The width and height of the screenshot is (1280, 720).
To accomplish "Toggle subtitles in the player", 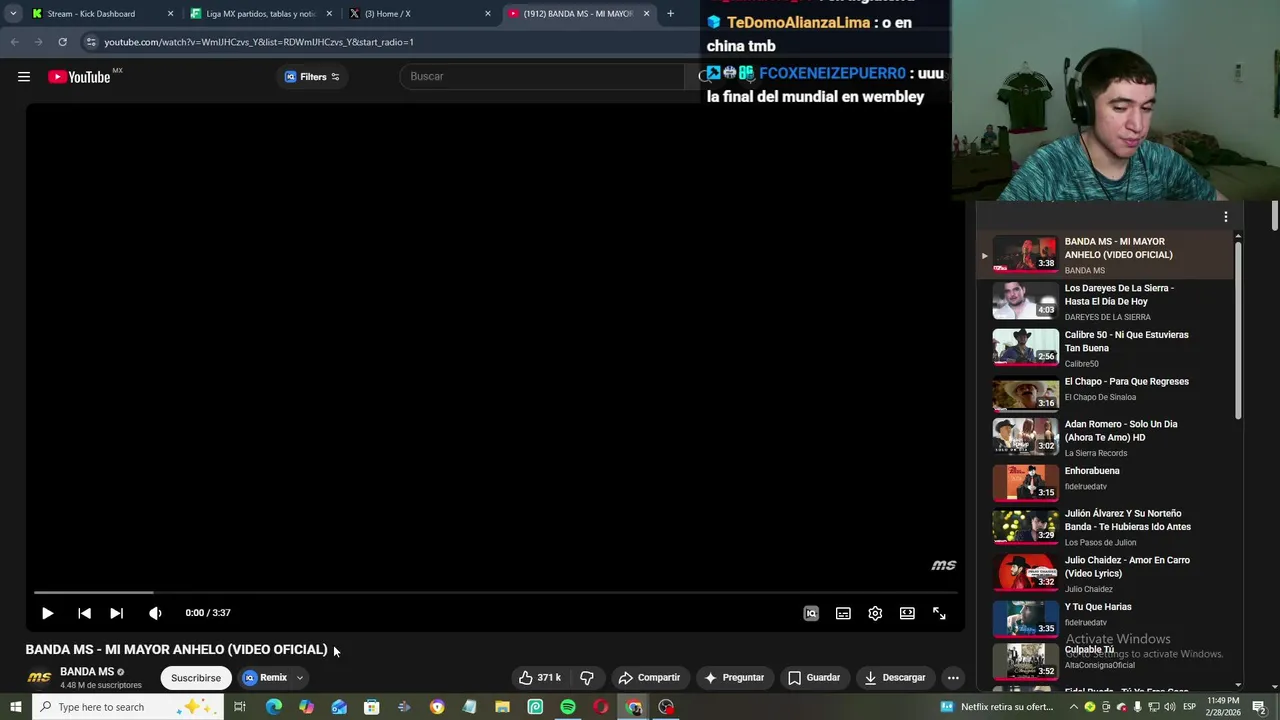I will [843, 613].
